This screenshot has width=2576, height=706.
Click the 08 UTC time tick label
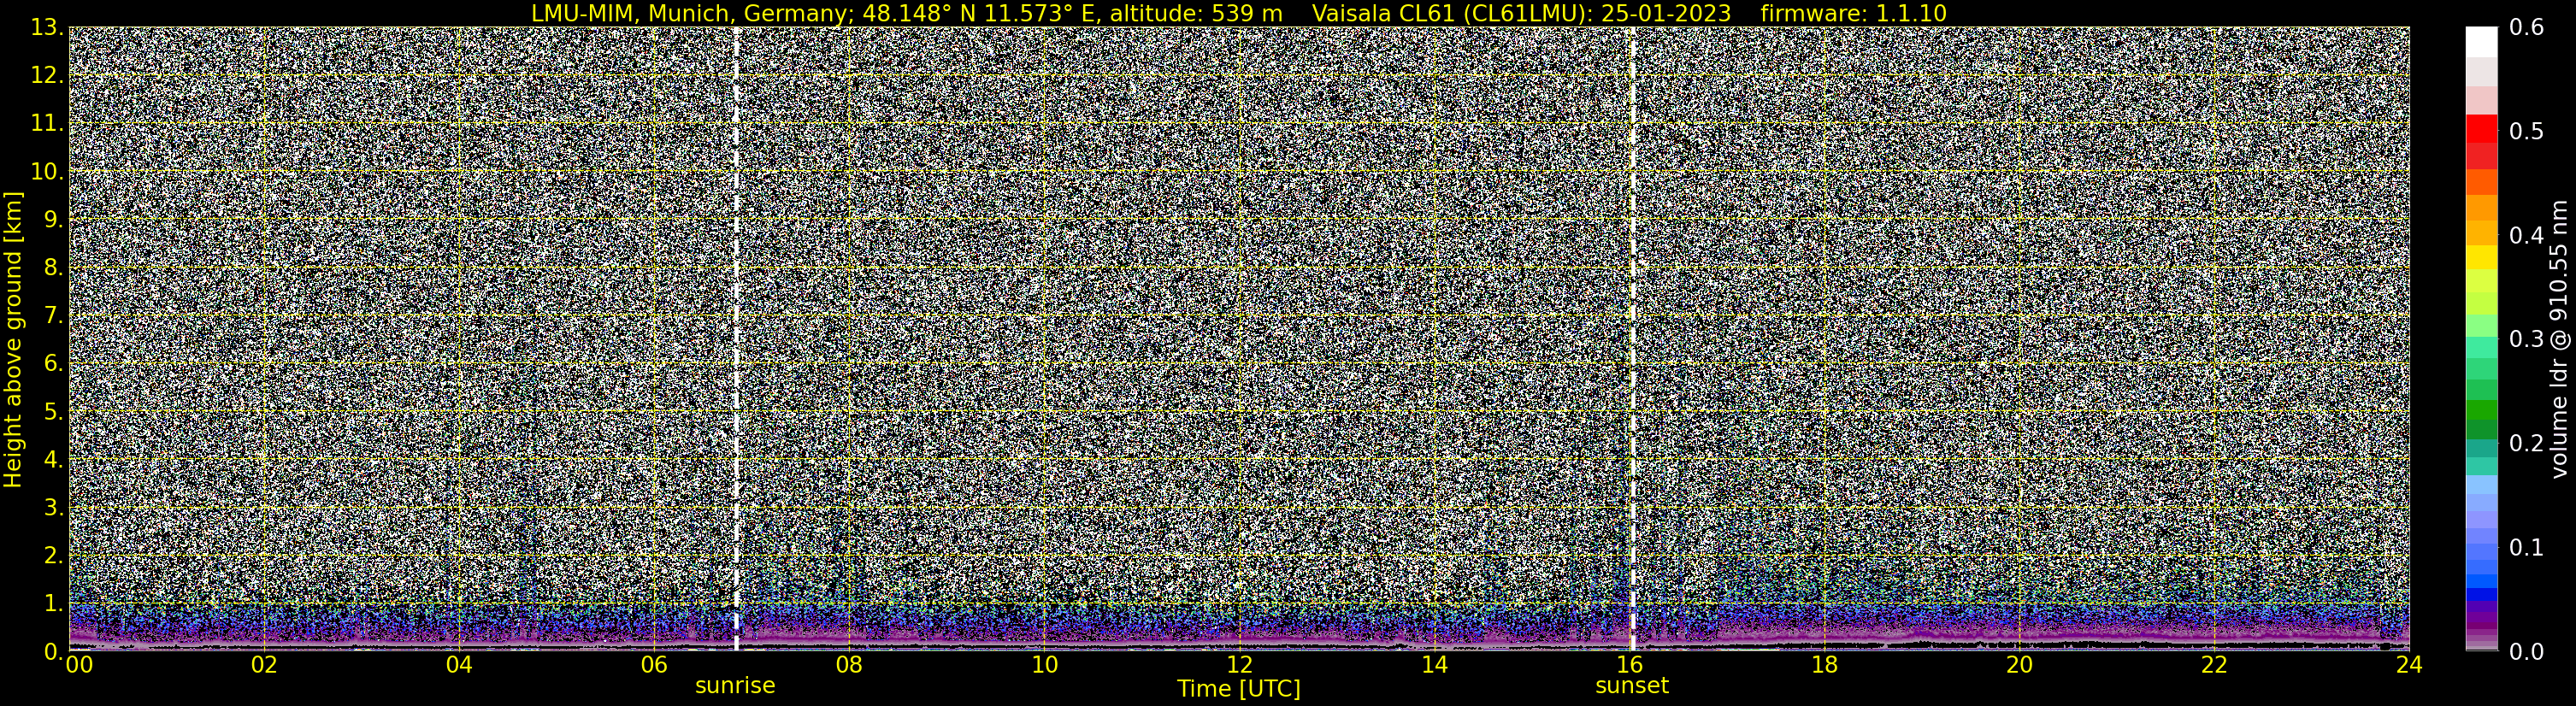[849, 666]
